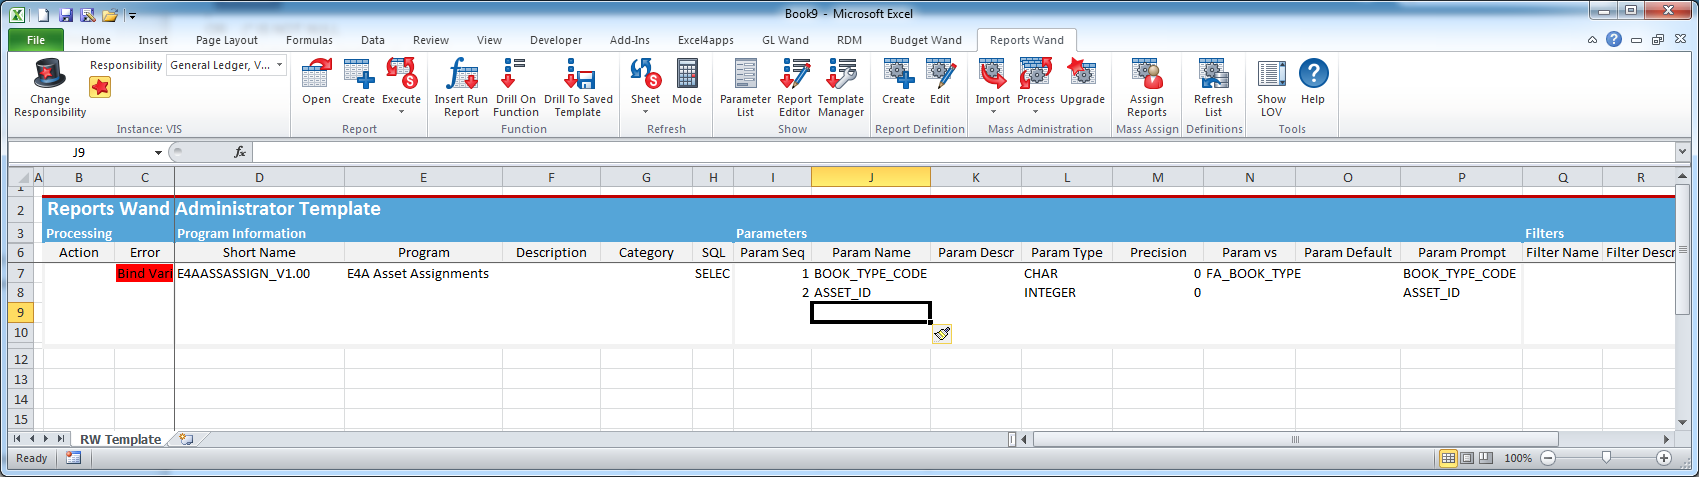
Task: Click the horizontal scrollbar thumb
Action: [x=1295, y=439]
